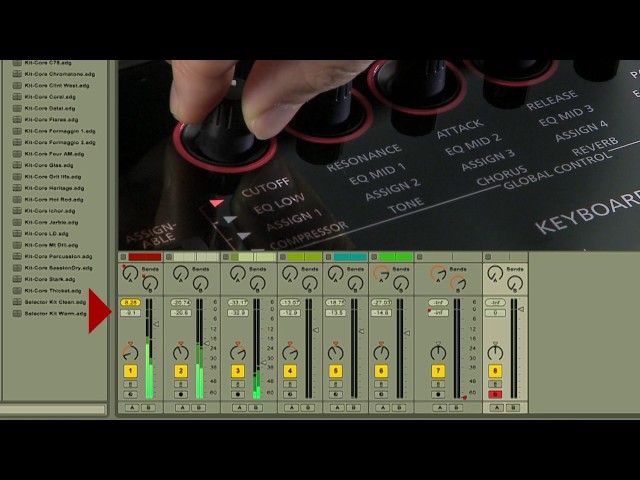Select Kit-Core SessionDry.adg preset
Image resolution: width=640 pixels, height=480 pixels.
[58, 268]
